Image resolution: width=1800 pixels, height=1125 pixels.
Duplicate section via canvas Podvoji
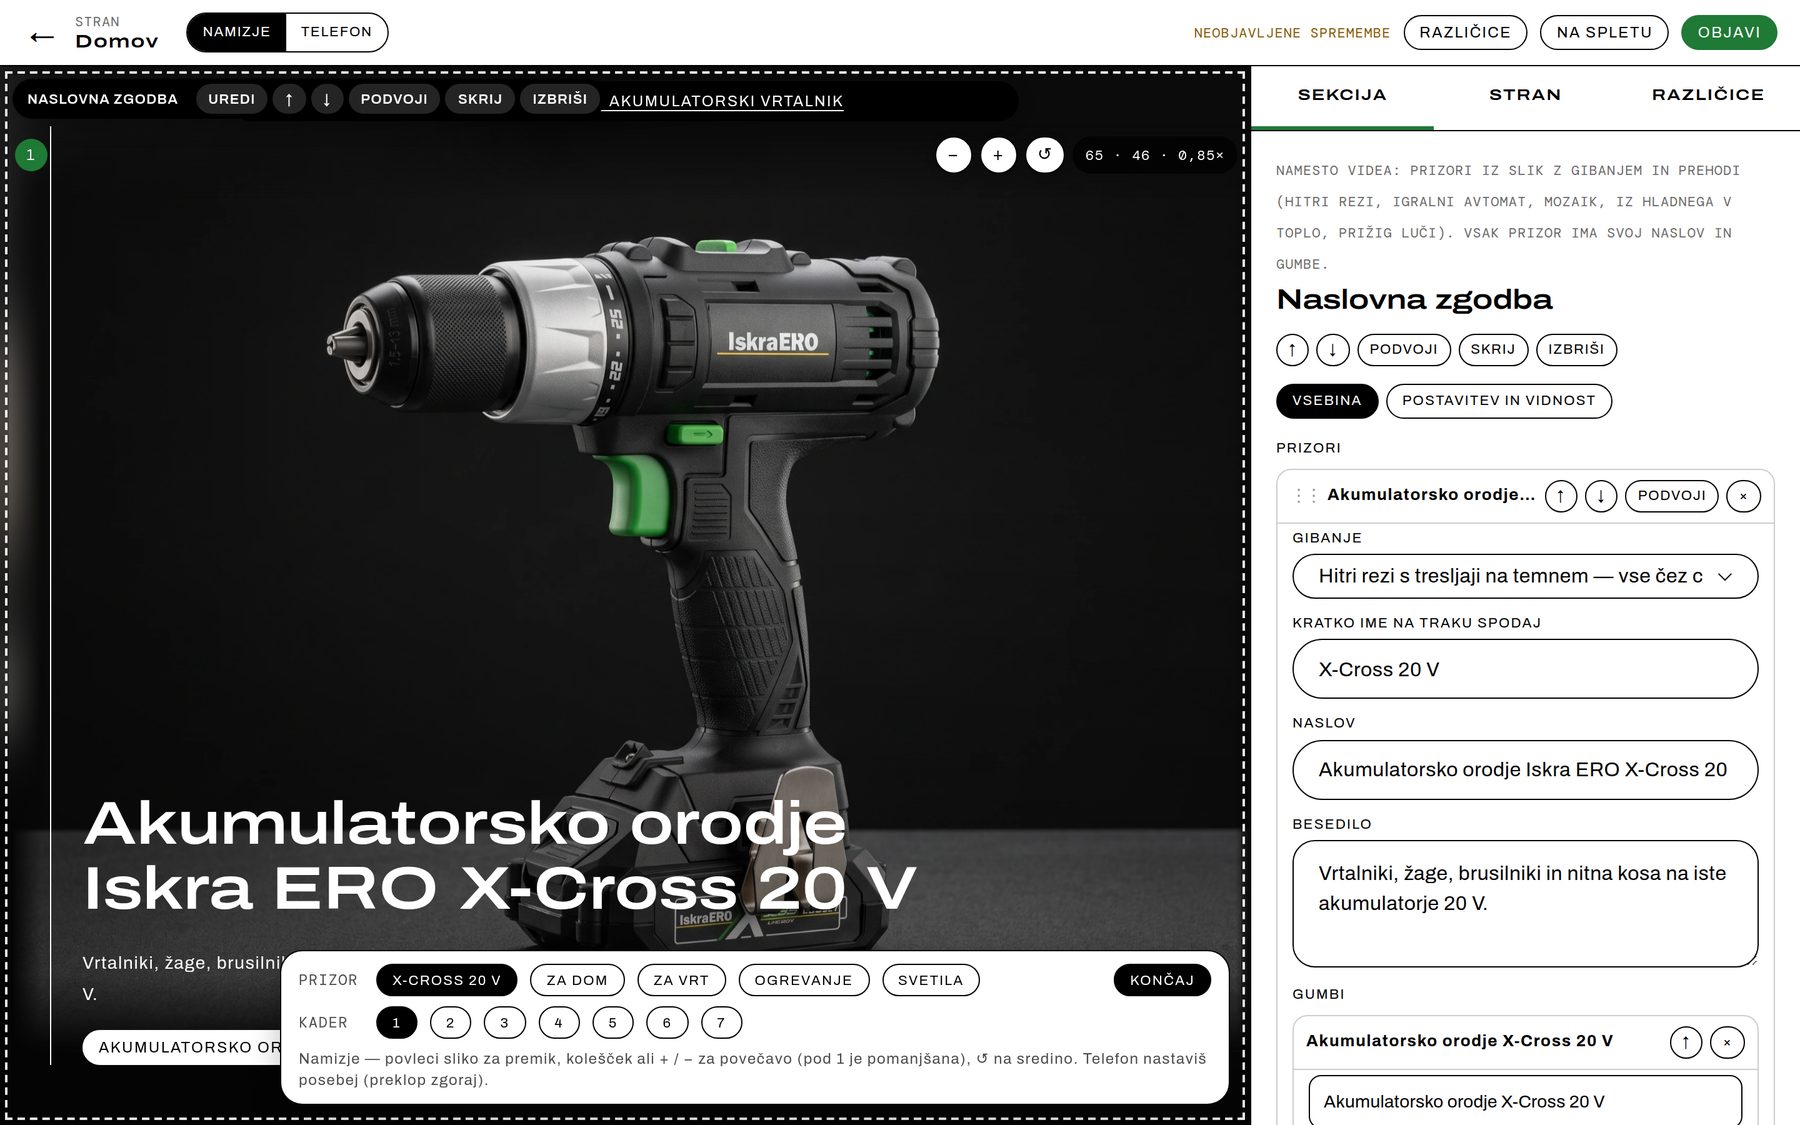(x=394, y=99)
